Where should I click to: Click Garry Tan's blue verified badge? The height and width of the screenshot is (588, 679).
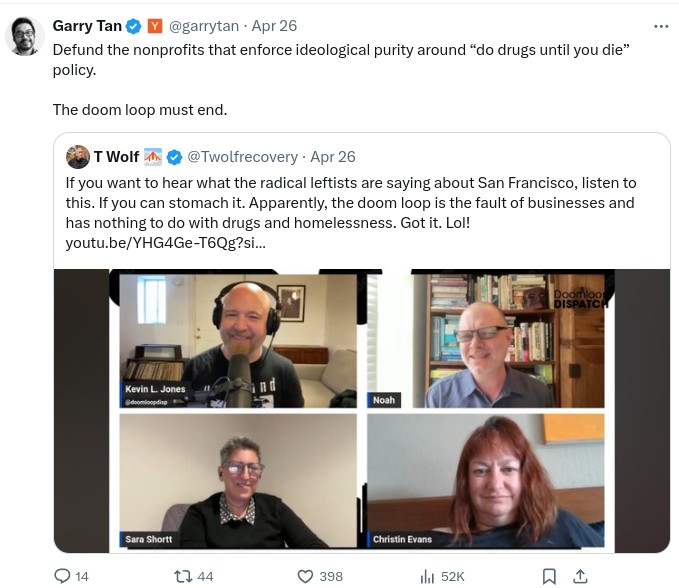pyautogui.click(x=133, y=26)
